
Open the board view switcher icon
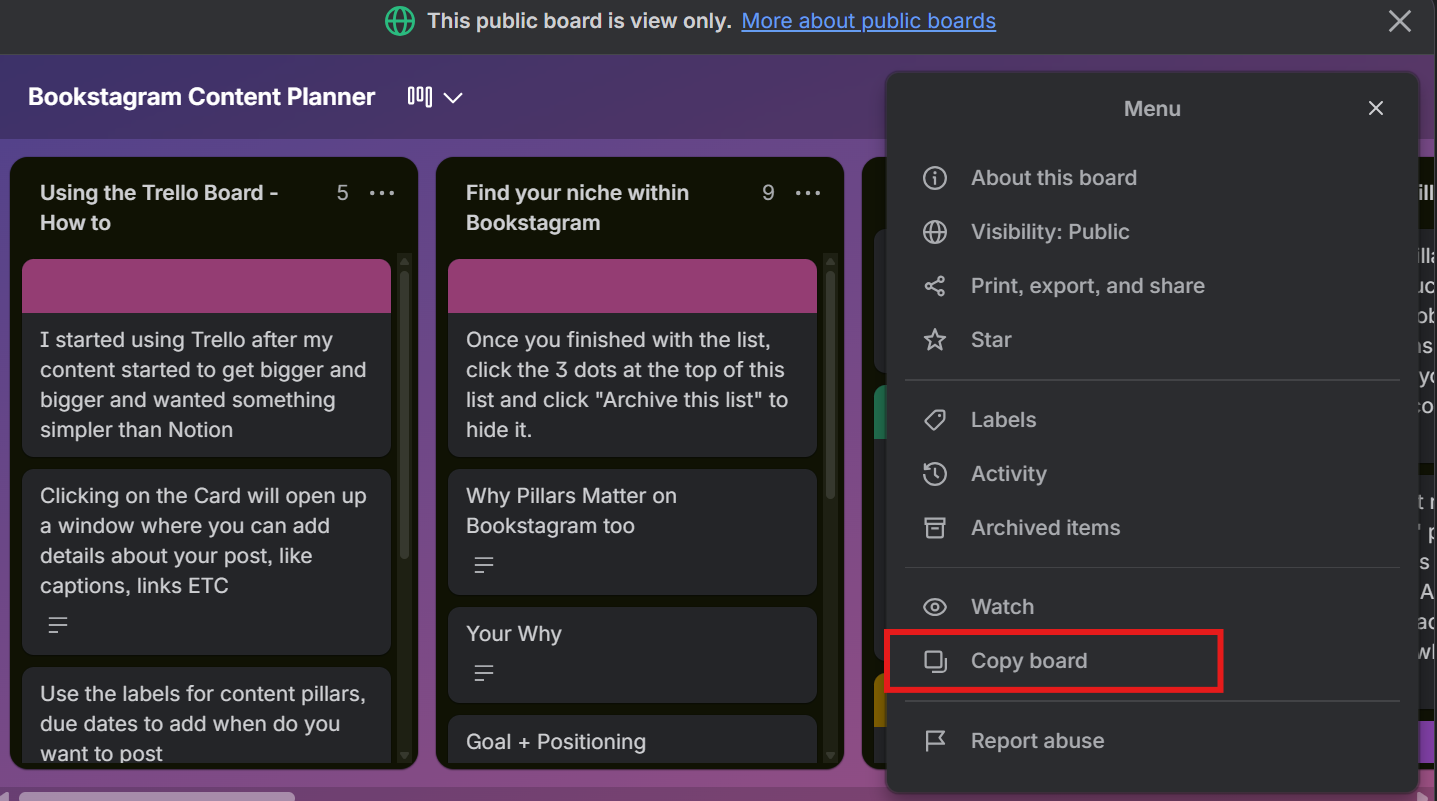pyautogui.click(x=420, y=97)
